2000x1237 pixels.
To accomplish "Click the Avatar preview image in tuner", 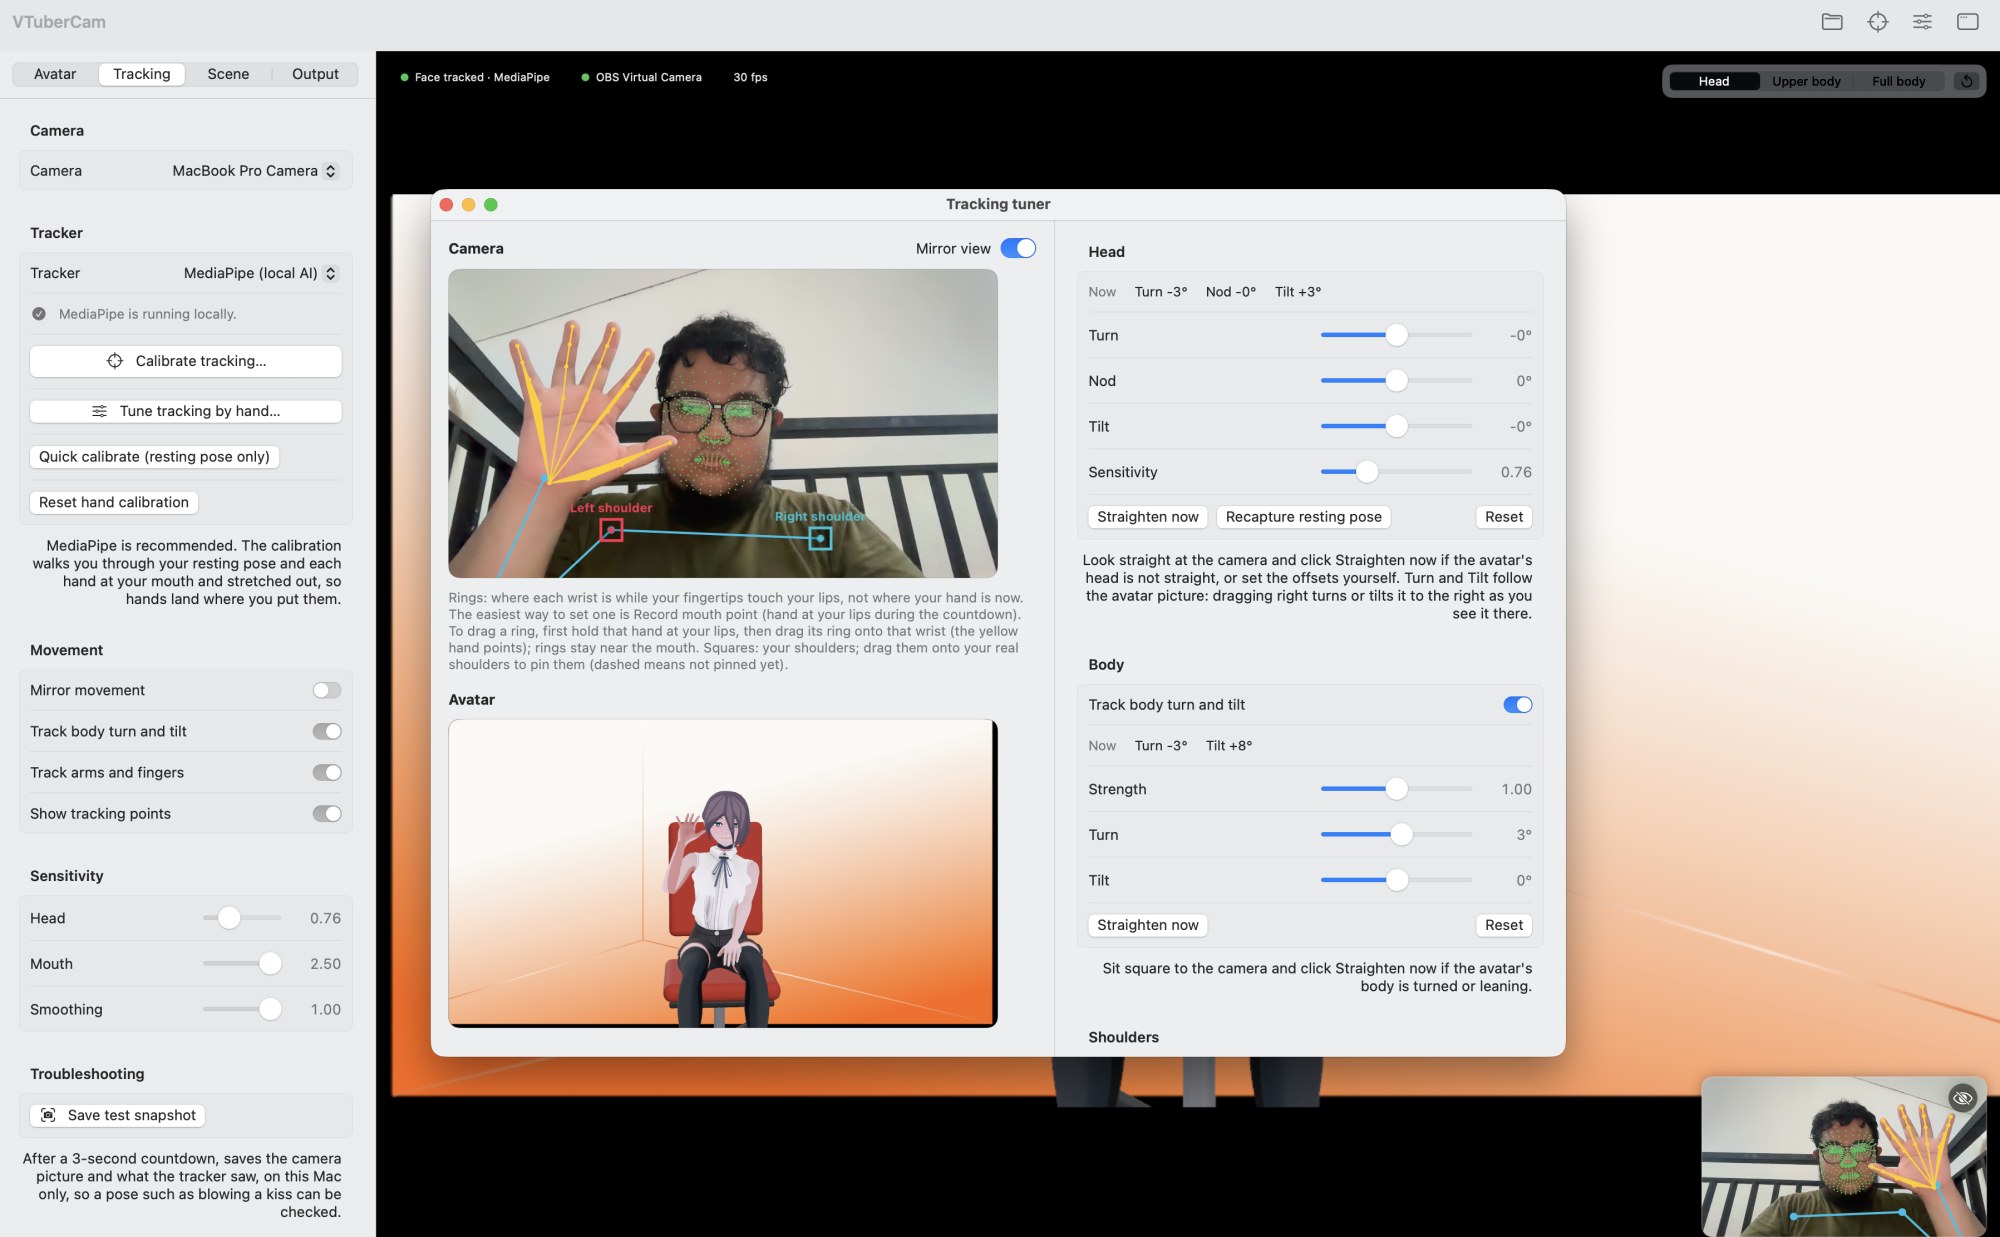I will (723, 873).
